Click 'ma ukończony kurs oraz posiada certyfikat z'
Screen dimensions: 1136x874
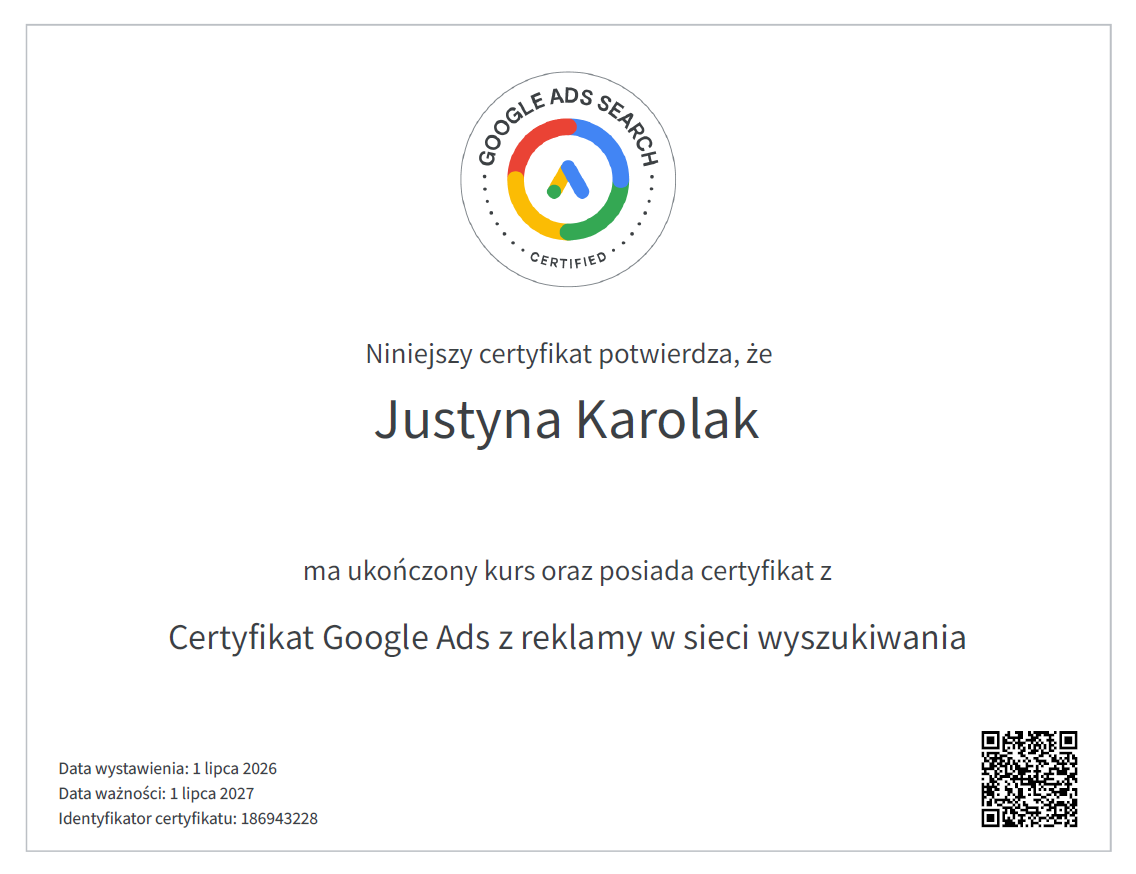pos(567,571)
